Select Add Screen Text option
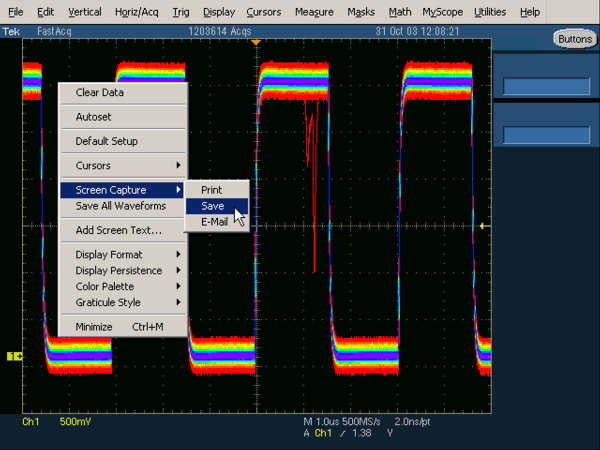This screenshot has width=600, height=450. (x=118, y=230)
